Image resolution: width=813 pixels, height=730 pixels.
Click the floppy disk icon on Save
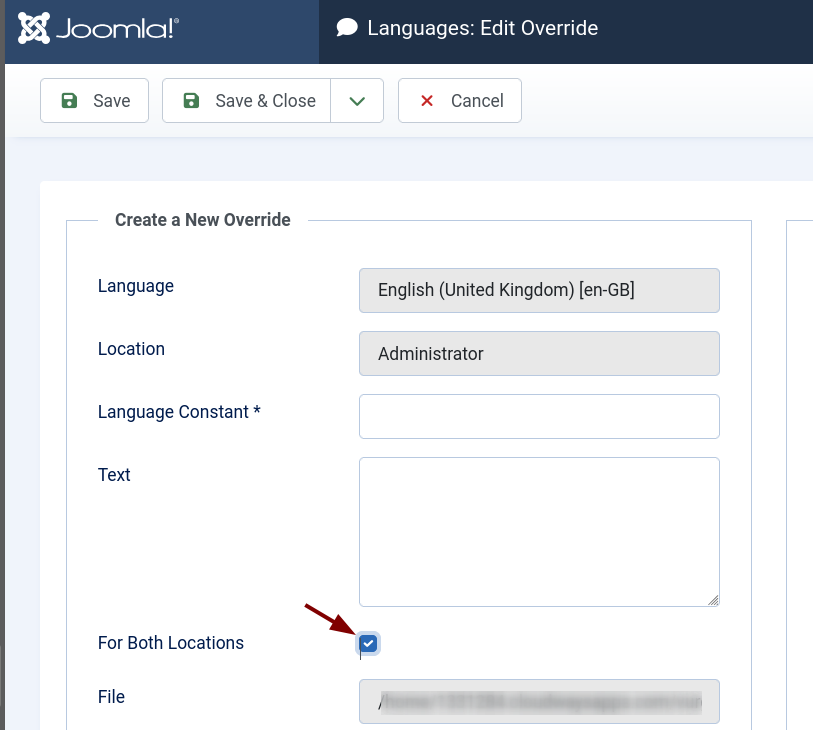69,100
